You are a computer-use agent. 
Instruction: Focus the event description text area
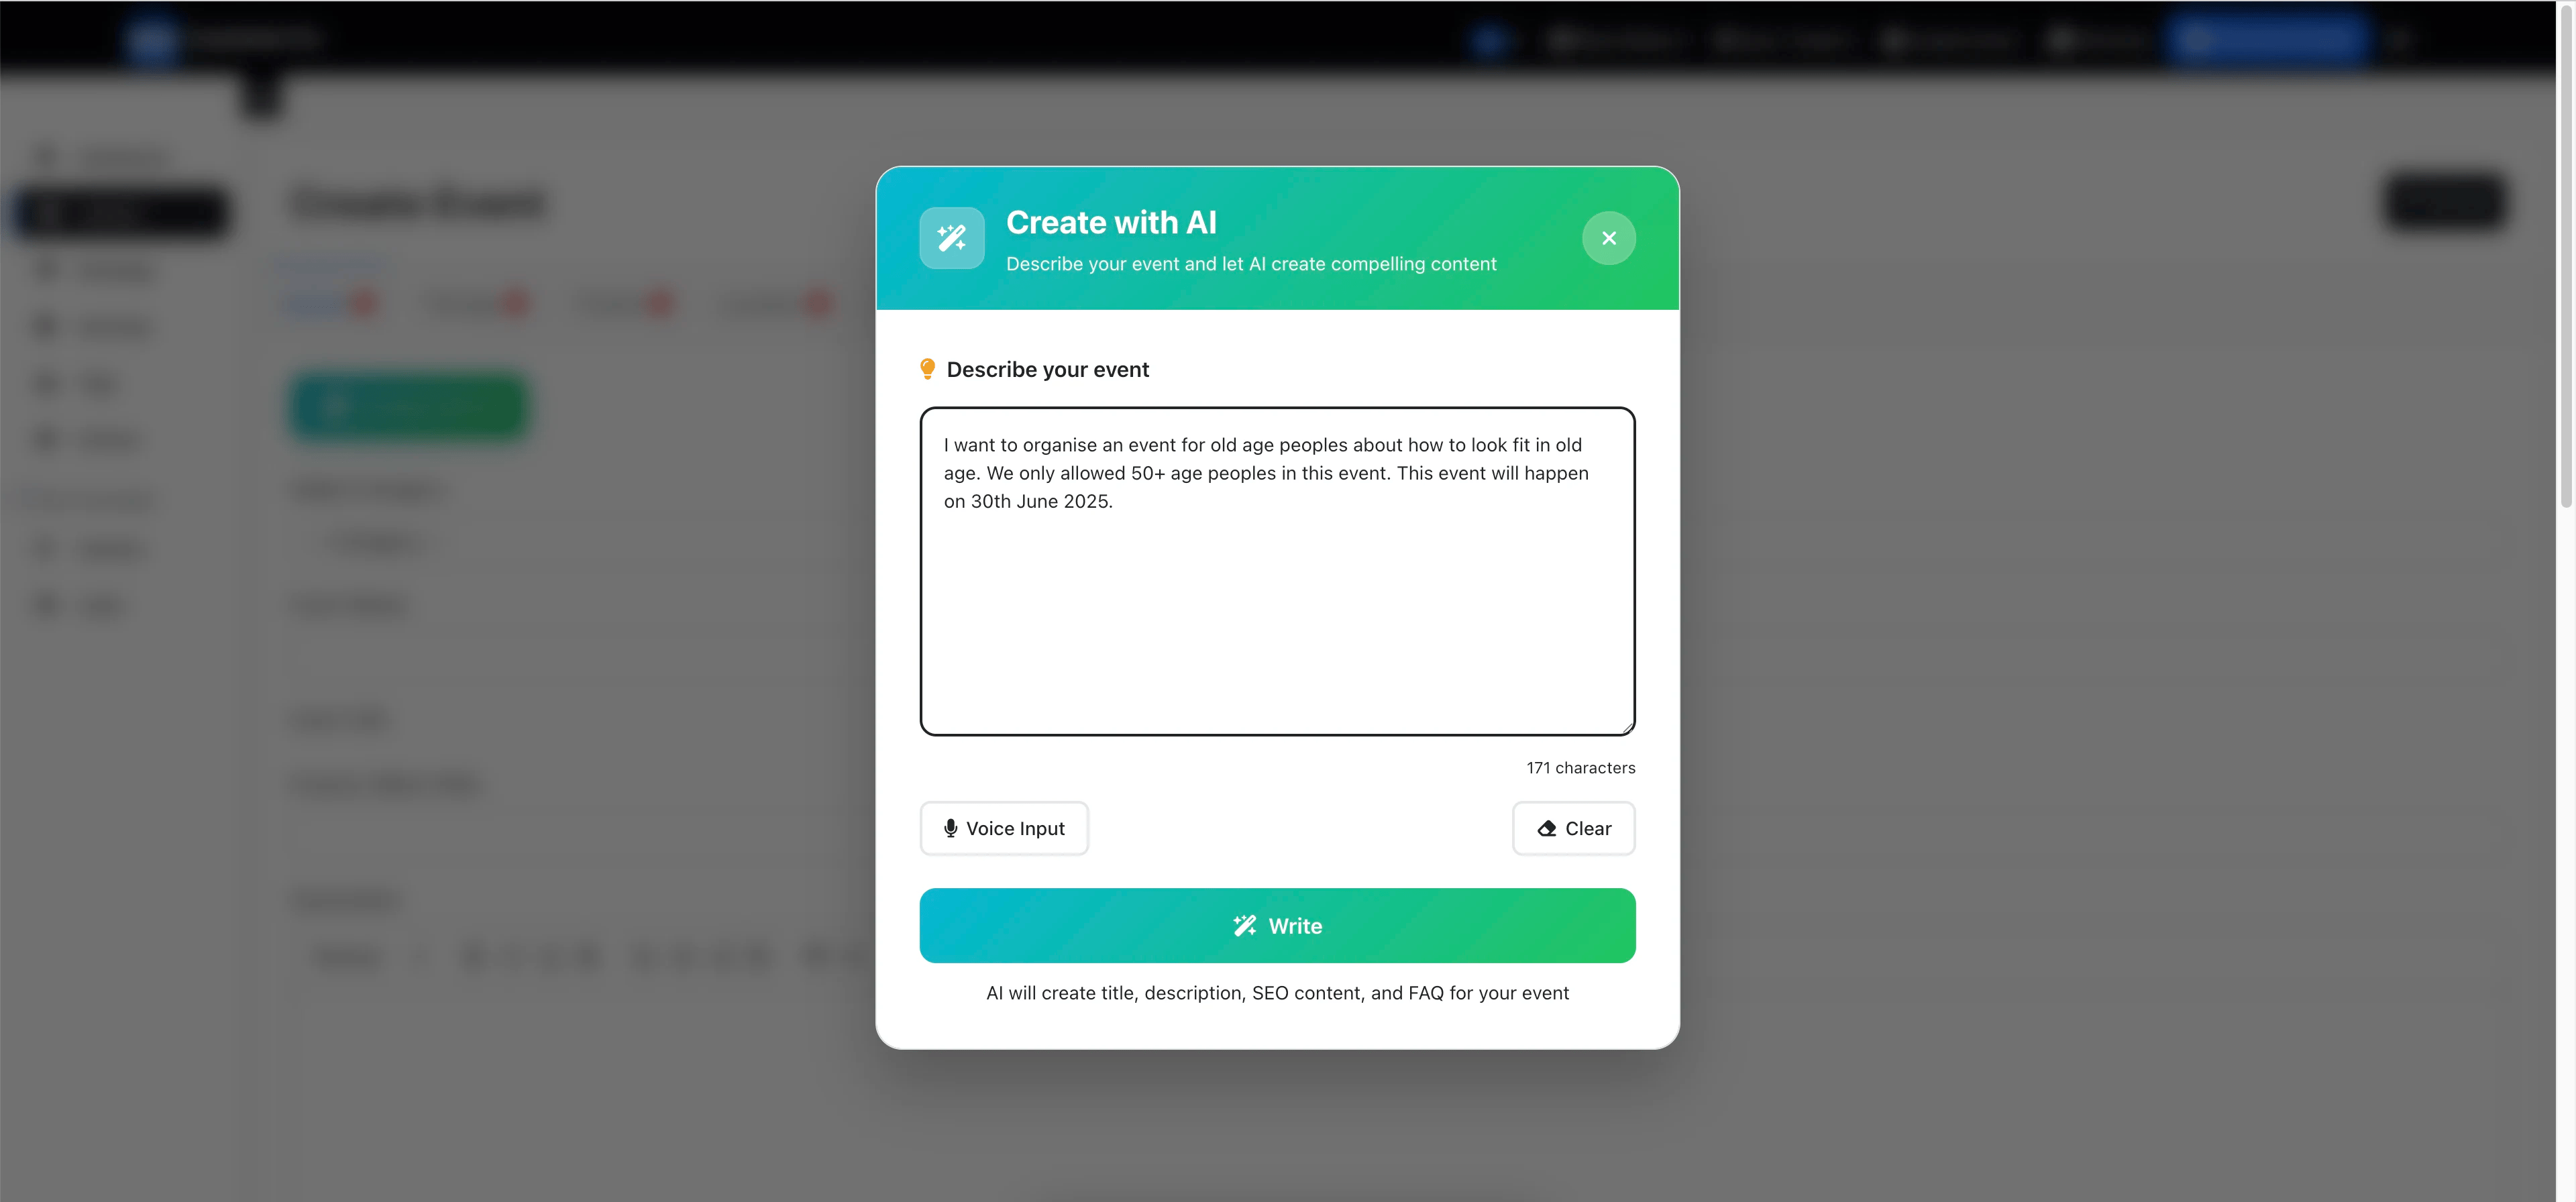click(1277, 571)
